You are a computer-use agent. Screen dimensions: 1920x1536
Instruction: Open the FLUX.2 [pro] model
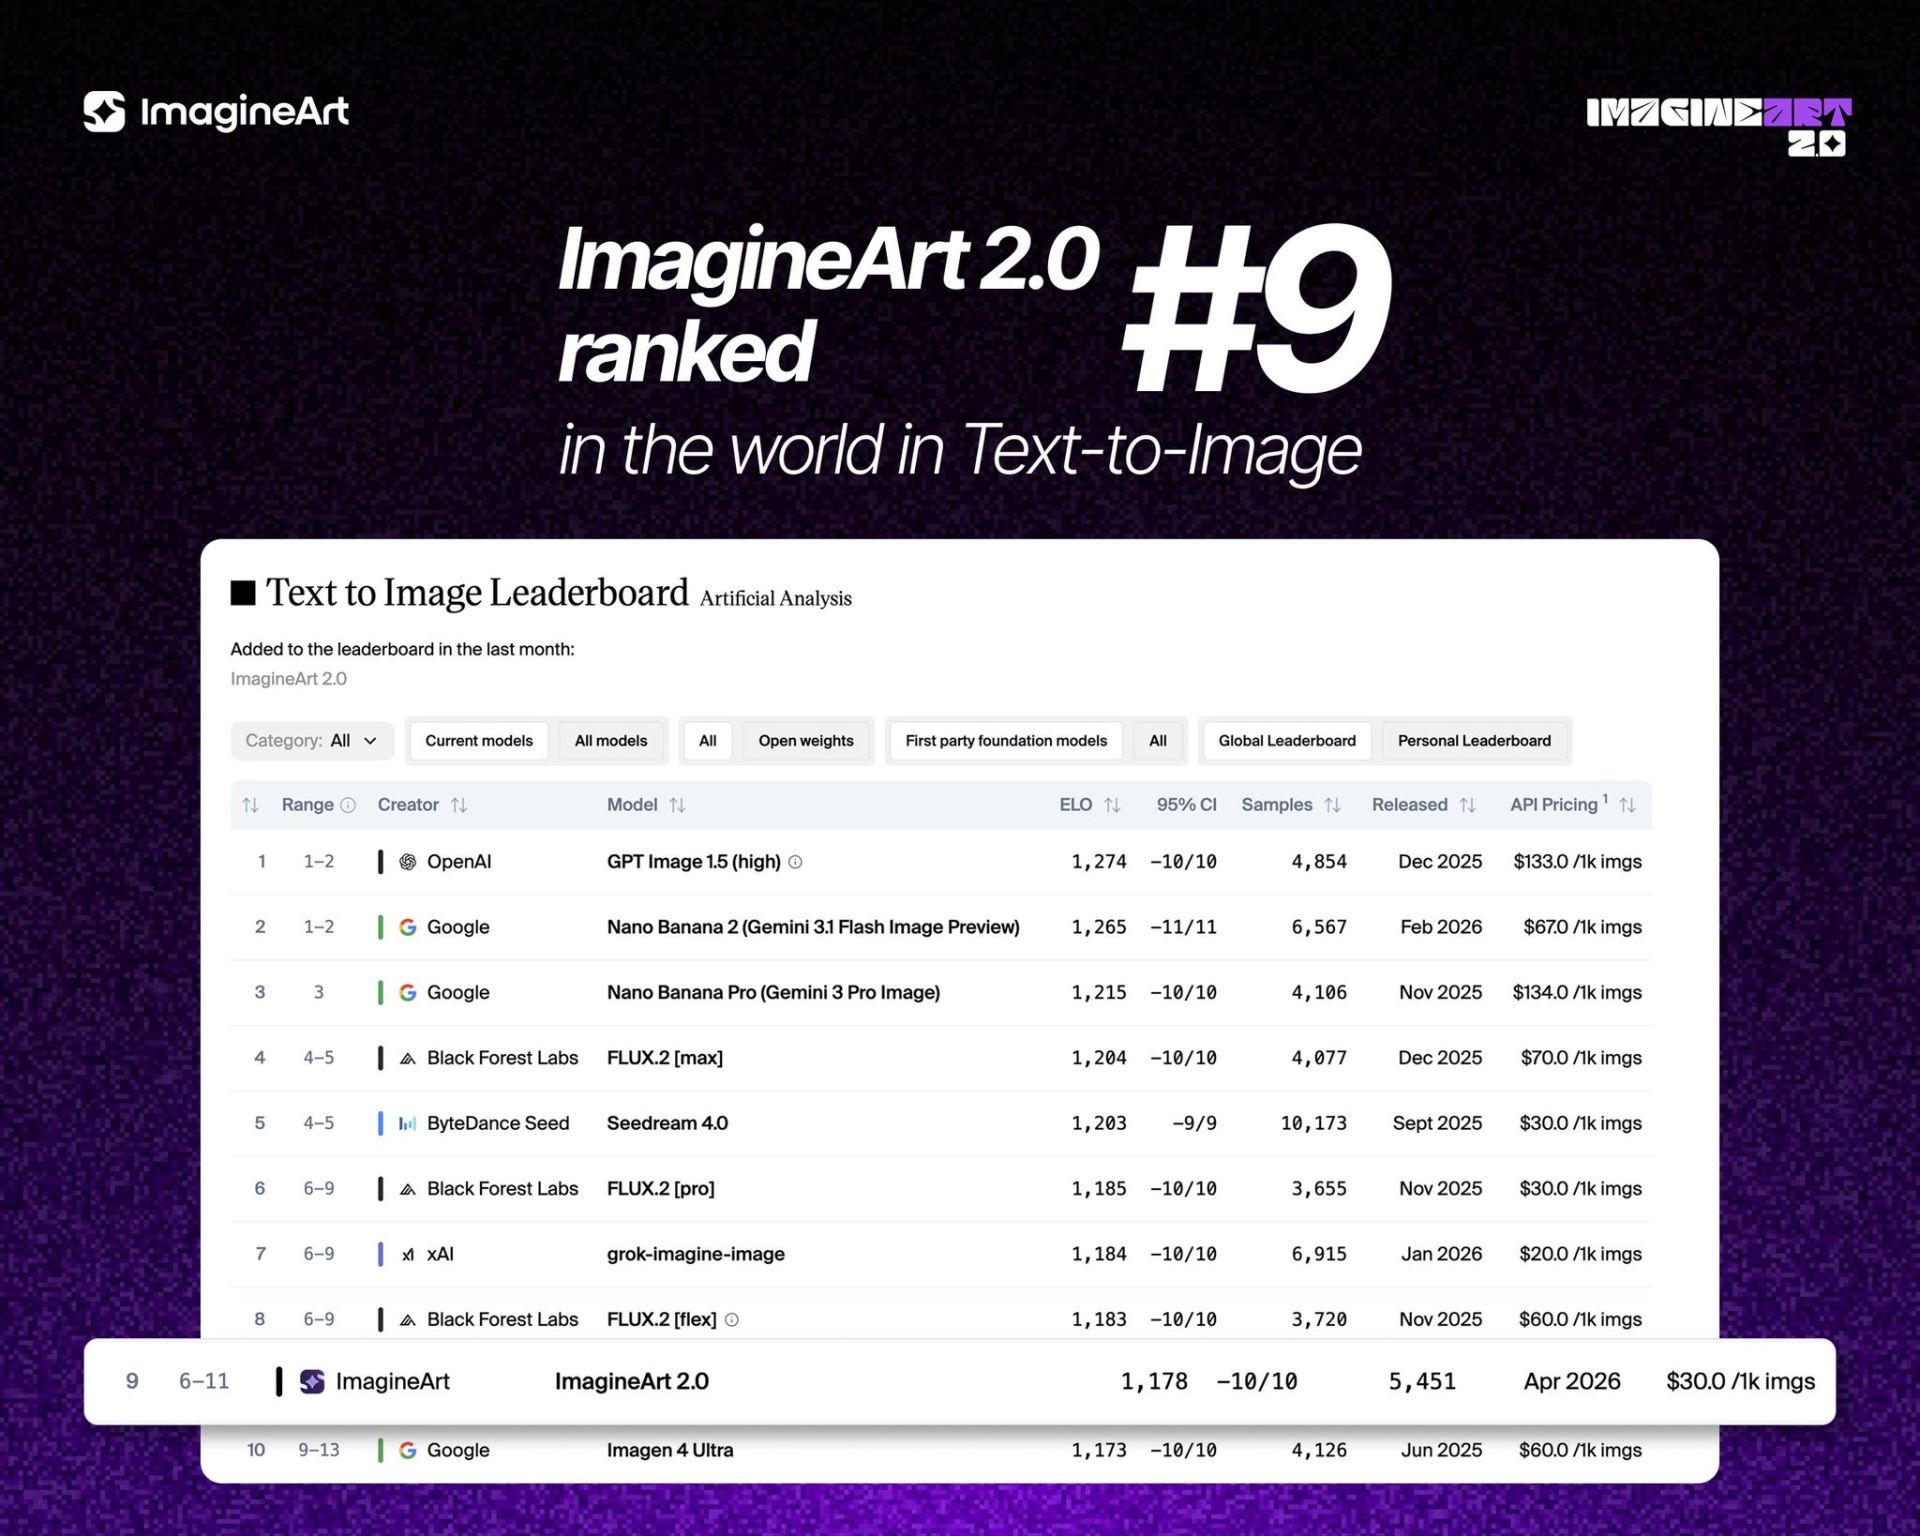point(660,1189)
